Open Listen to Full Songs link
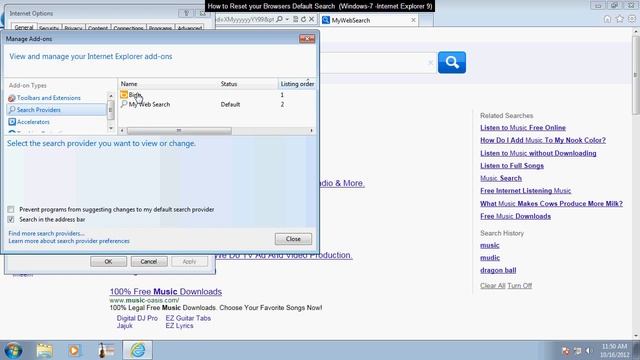The height and width of the screenshot is (360, 640). 512,166
